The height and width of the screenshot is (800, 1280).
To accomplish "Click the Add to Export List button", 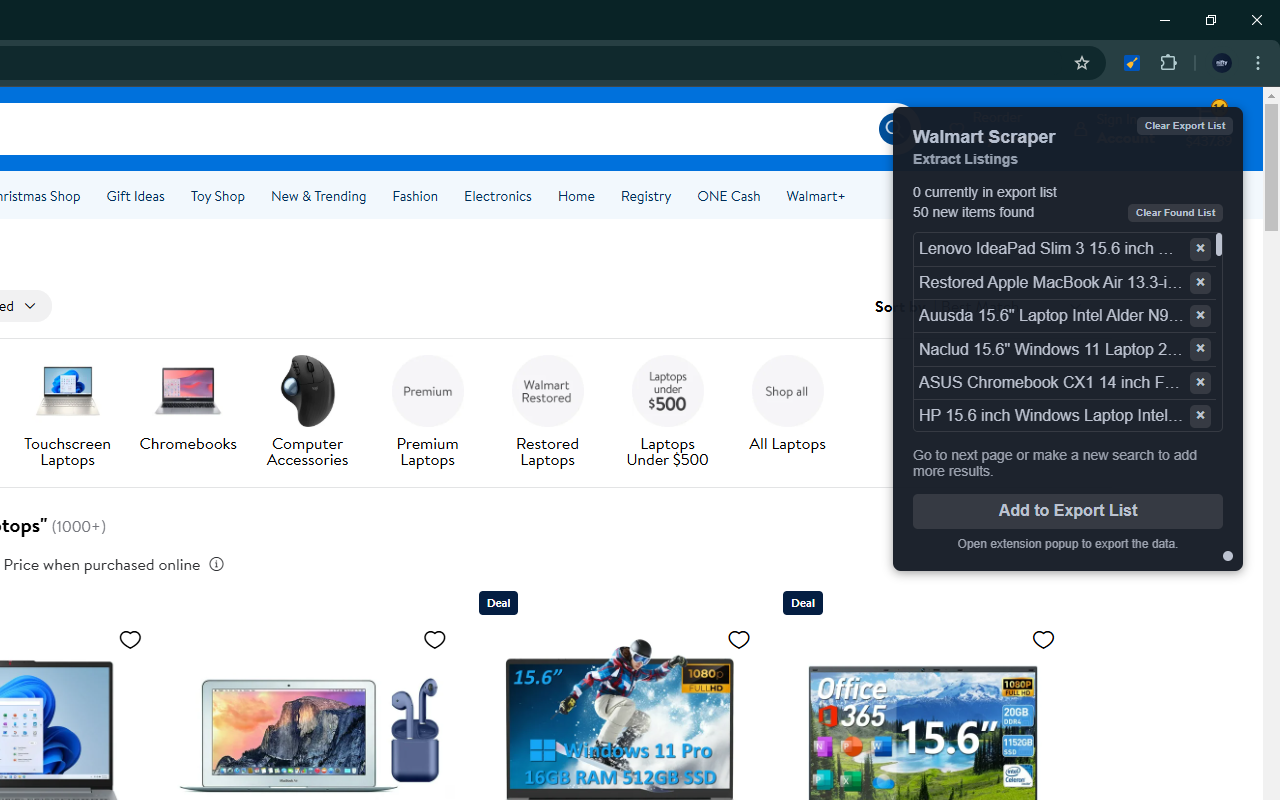I will (x=1067, y=511).
